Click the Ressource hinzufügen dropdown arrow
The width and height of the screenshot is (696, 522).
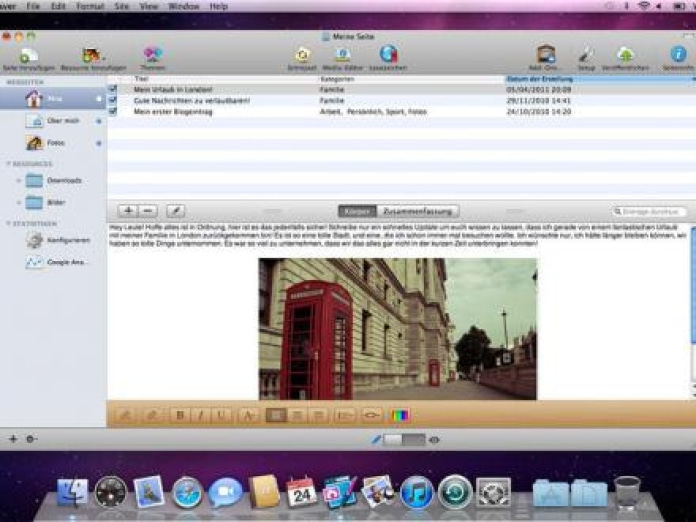pyautogui.click(x=103, y=58)
